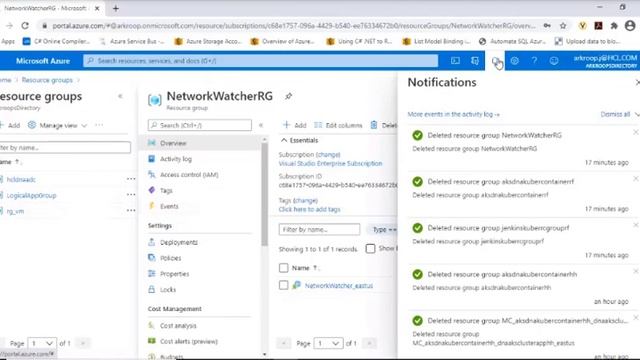
Task: Click the Feedback smiley icon
Action: click(553, 61)
